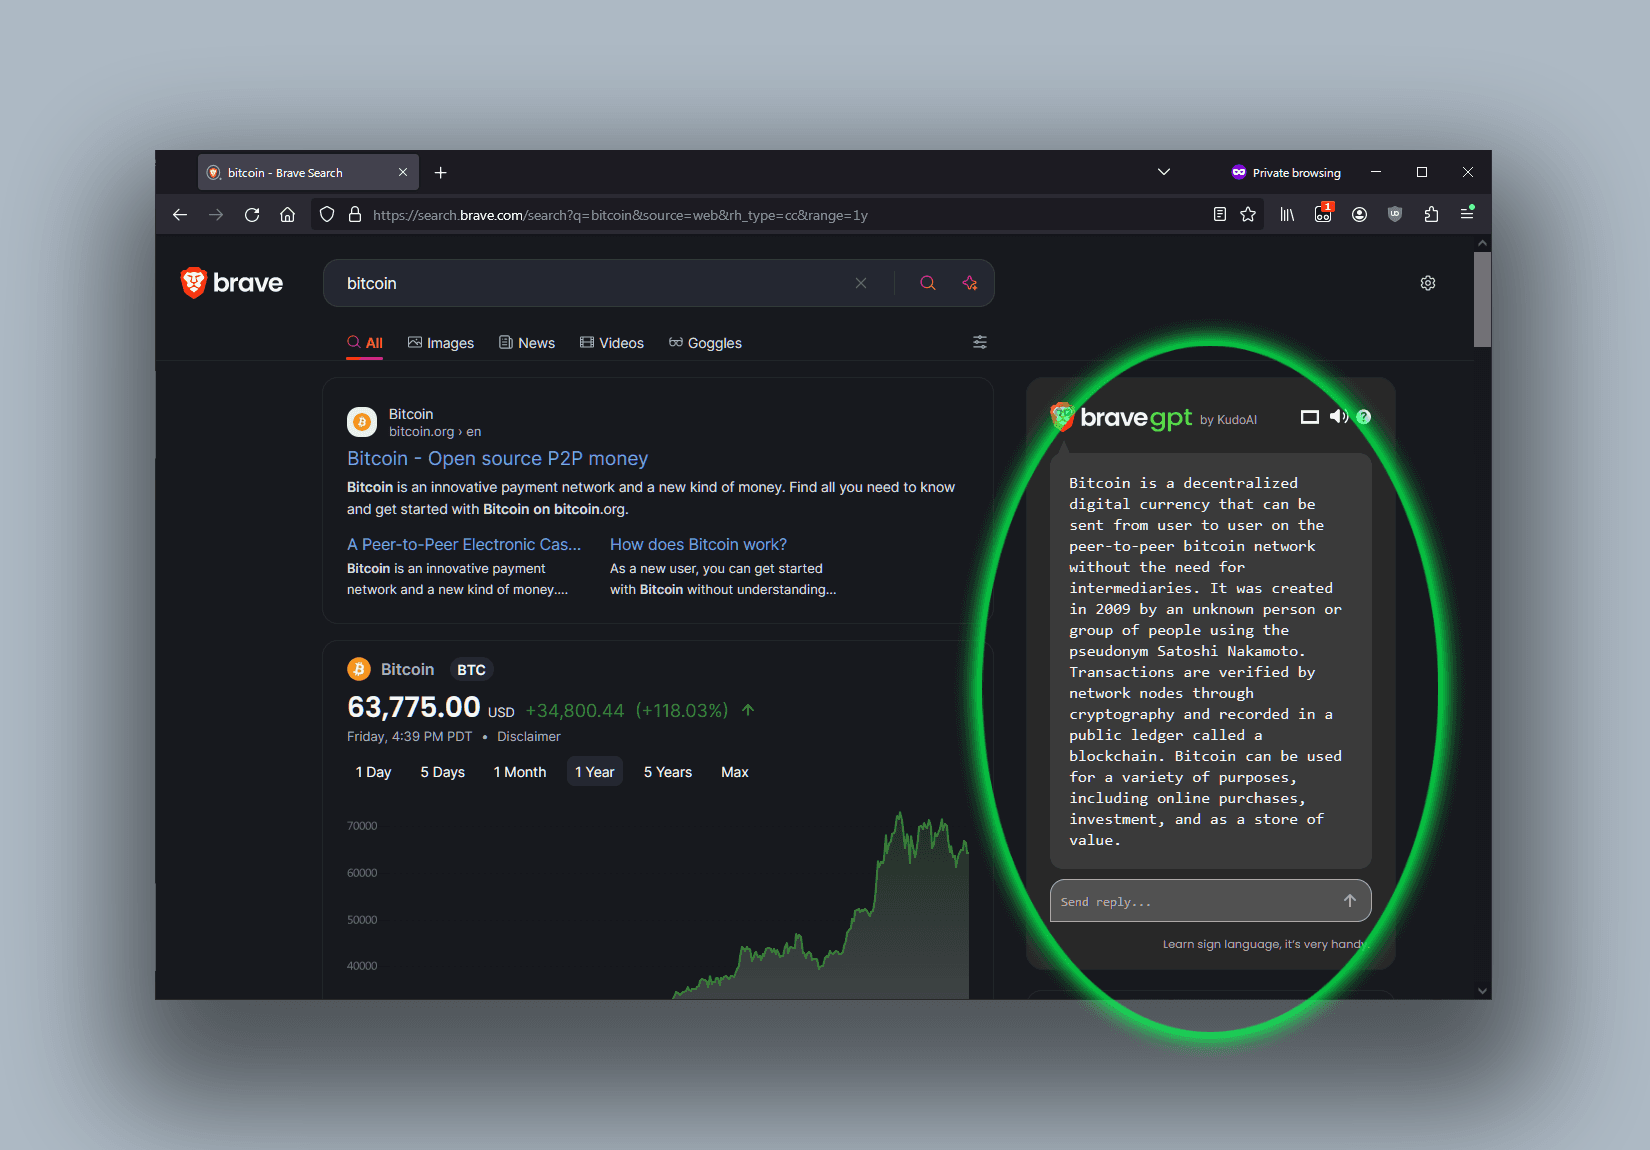1650x1150 pixels.
Task: Reload the page with the refresh icon
Action: click(x=252, y=215)
